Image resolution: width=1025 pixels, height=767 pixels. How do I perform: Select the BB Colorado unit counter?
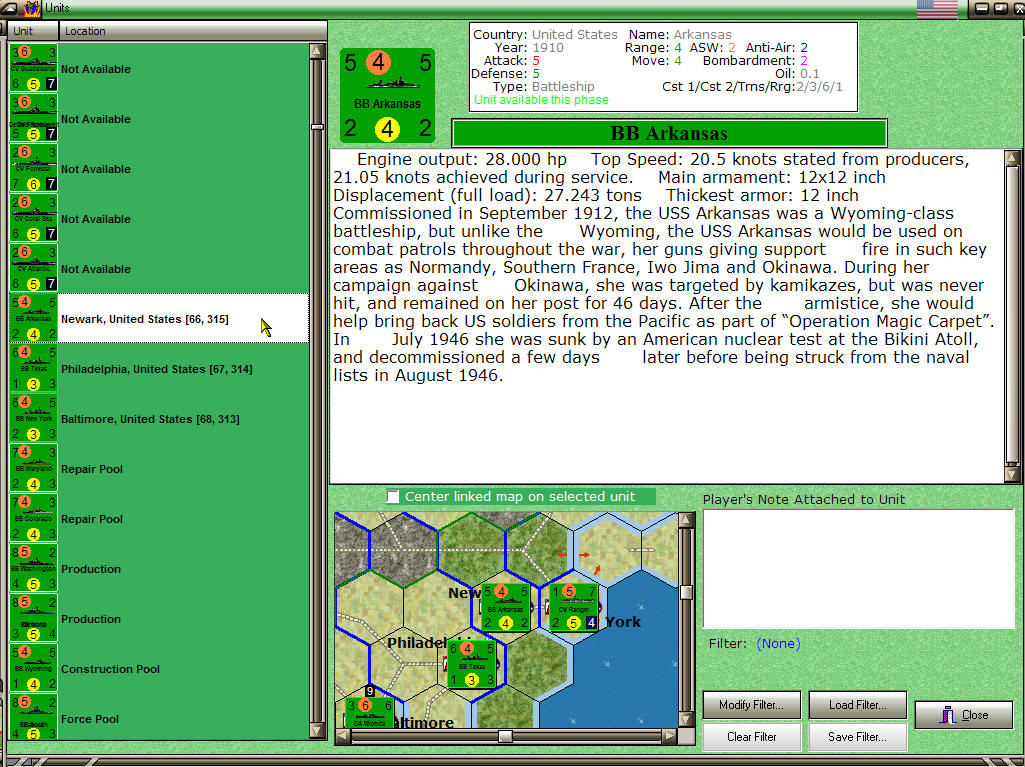coord(33,519)
